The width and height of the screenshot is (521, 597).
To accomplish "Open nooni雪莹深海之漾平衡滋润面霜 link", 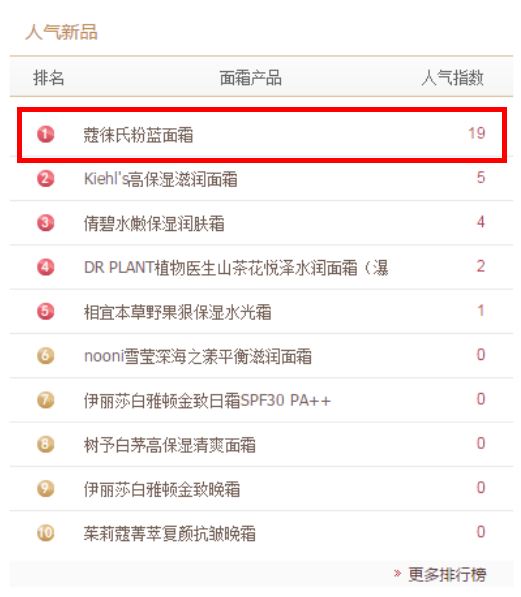I will coord(198,356).
